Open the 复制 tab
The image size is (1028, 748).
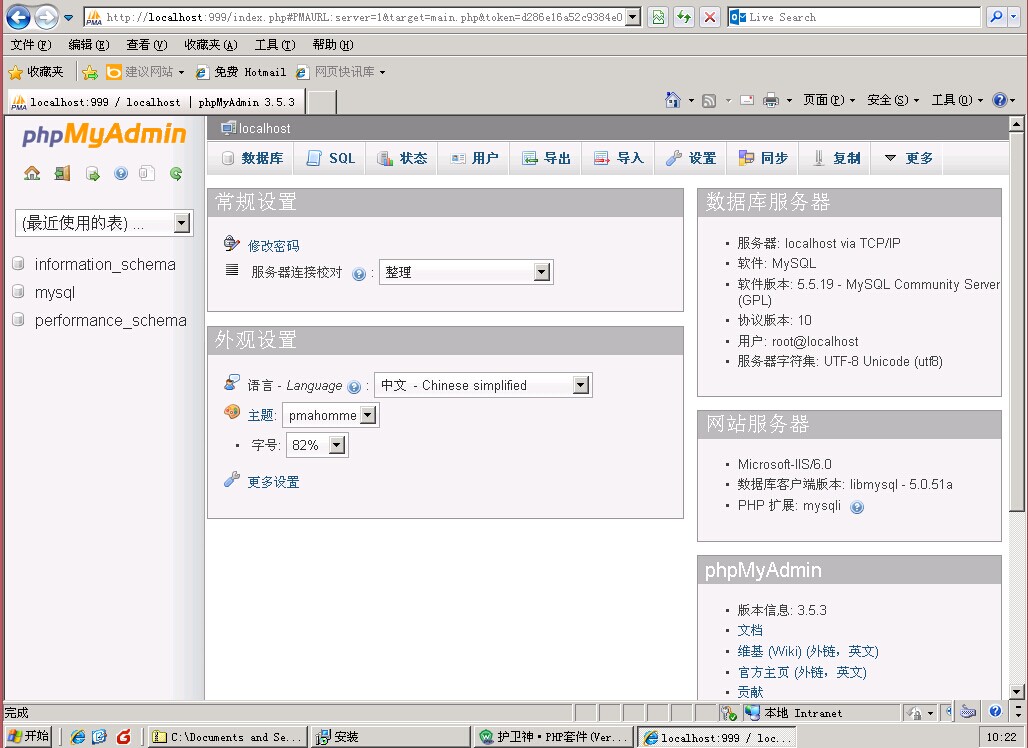[x=835, y=158]
